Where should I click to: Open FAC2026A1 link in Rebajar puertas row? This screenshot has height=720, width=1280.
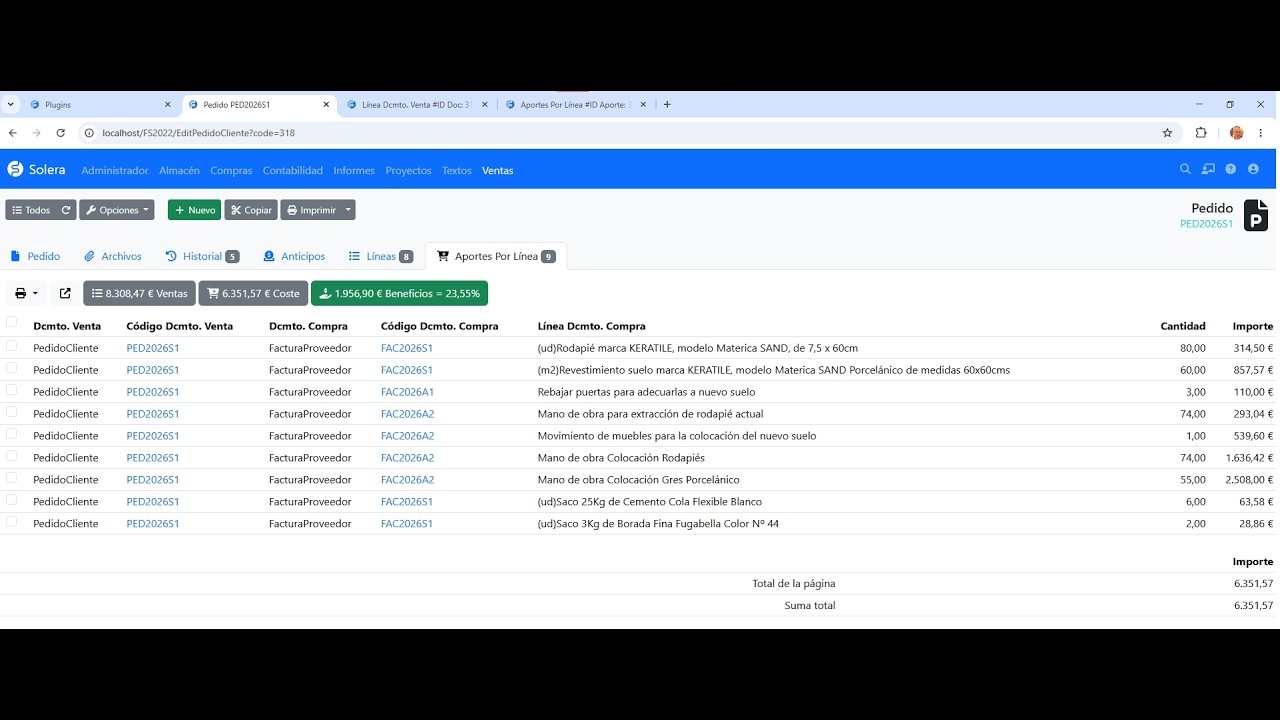coord(407,392)
